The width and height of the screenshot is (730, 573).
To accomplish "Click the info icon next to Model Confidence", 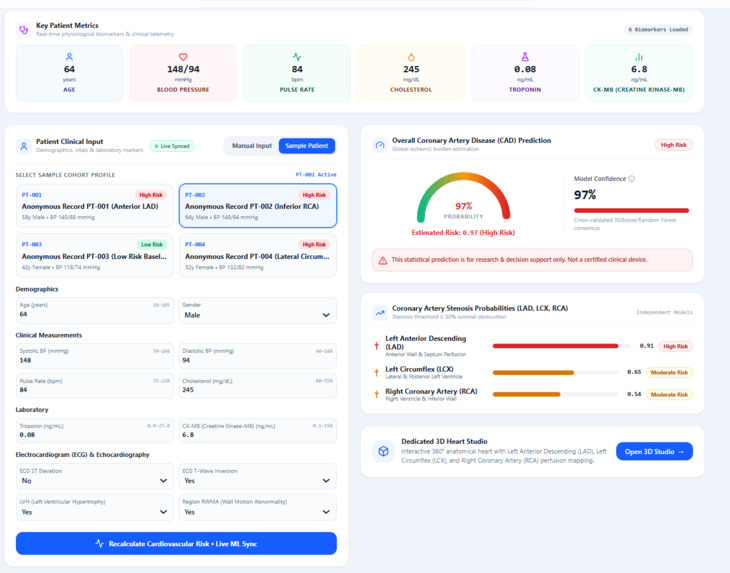I will [632, 179].
